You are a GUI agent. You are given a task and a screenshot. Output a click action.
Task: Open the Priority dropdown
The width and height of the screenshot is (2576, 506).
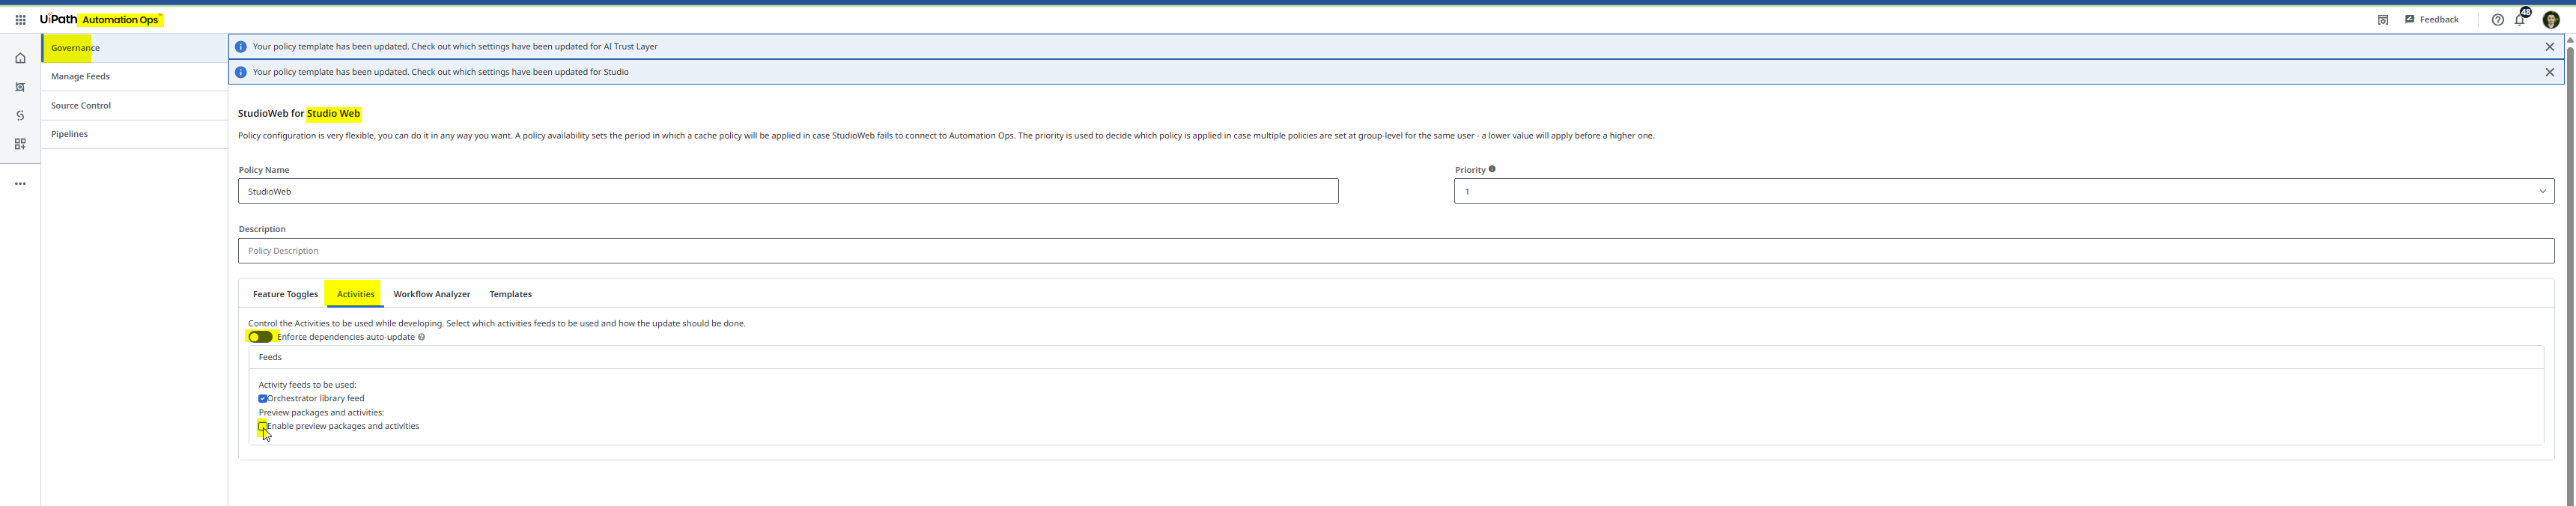point(2004,191)
